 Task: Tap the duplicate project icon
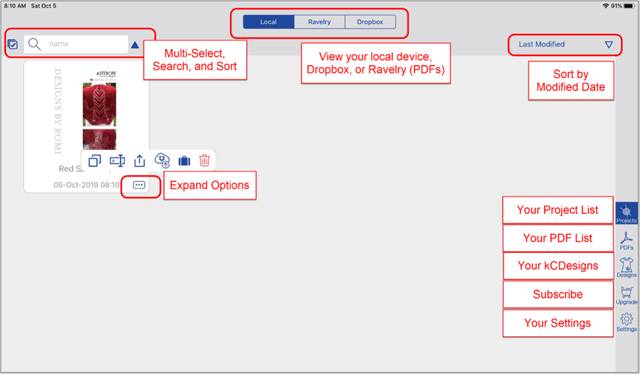pyautogui.click(x=95, y=161)
